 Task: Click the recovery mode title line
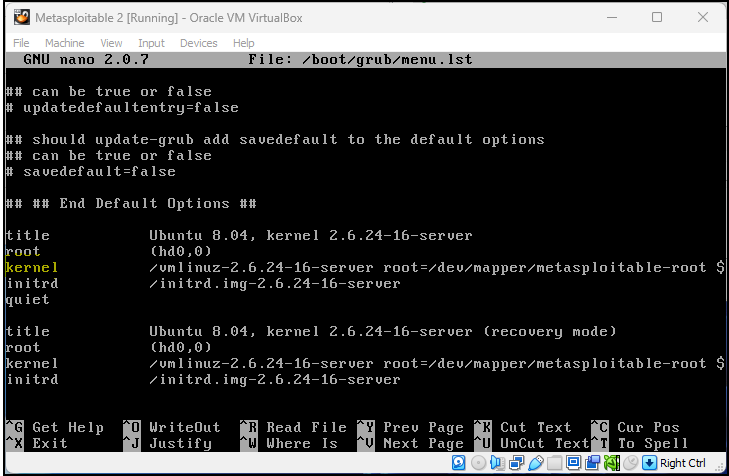(311, 331)
